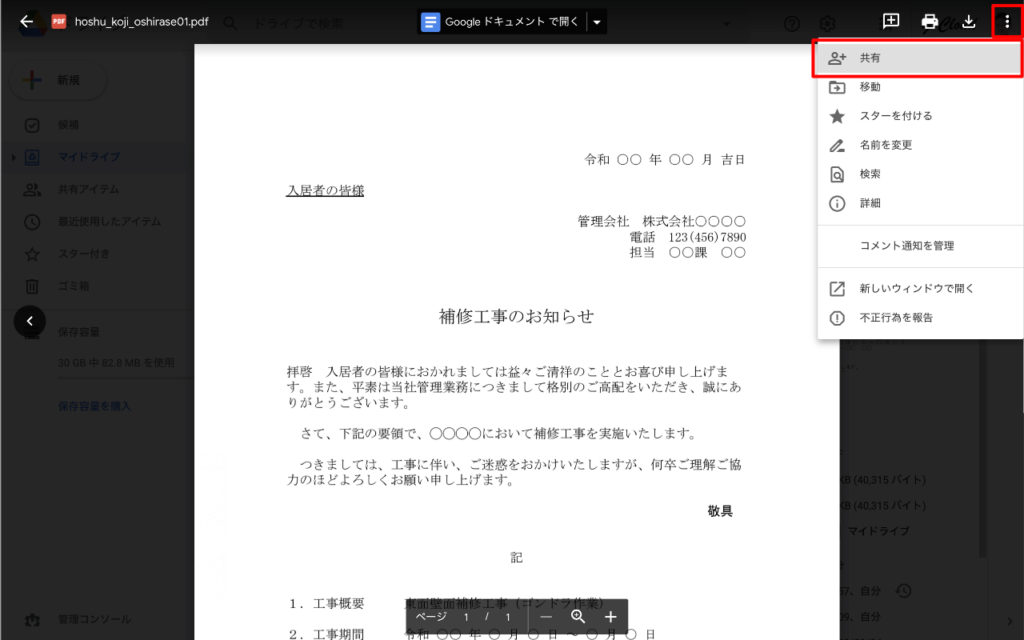Choose 名前を変更 in the menu
Viewport: 1024px width, 640px height.
pos(918,146)
